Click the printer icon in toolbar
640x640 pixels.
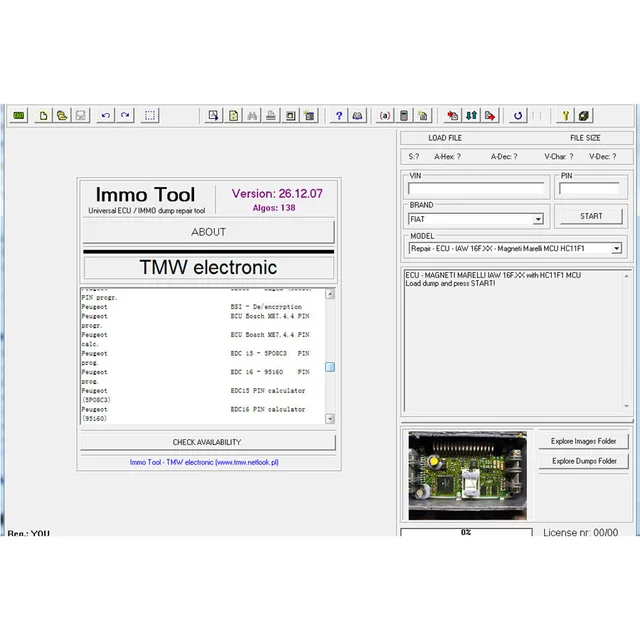tap(271, 116)
